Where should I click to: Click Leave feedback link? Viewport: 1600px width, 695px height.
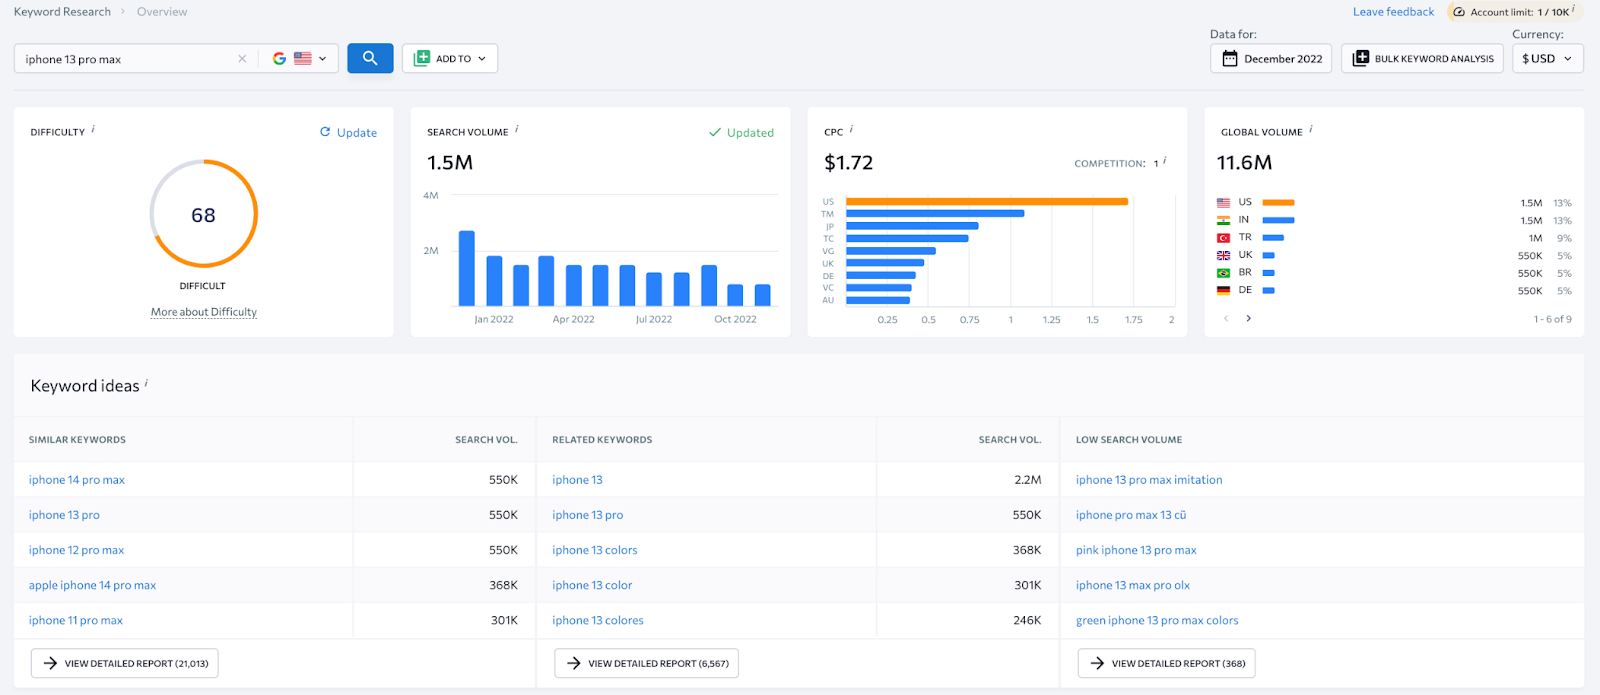(1393, 12)
